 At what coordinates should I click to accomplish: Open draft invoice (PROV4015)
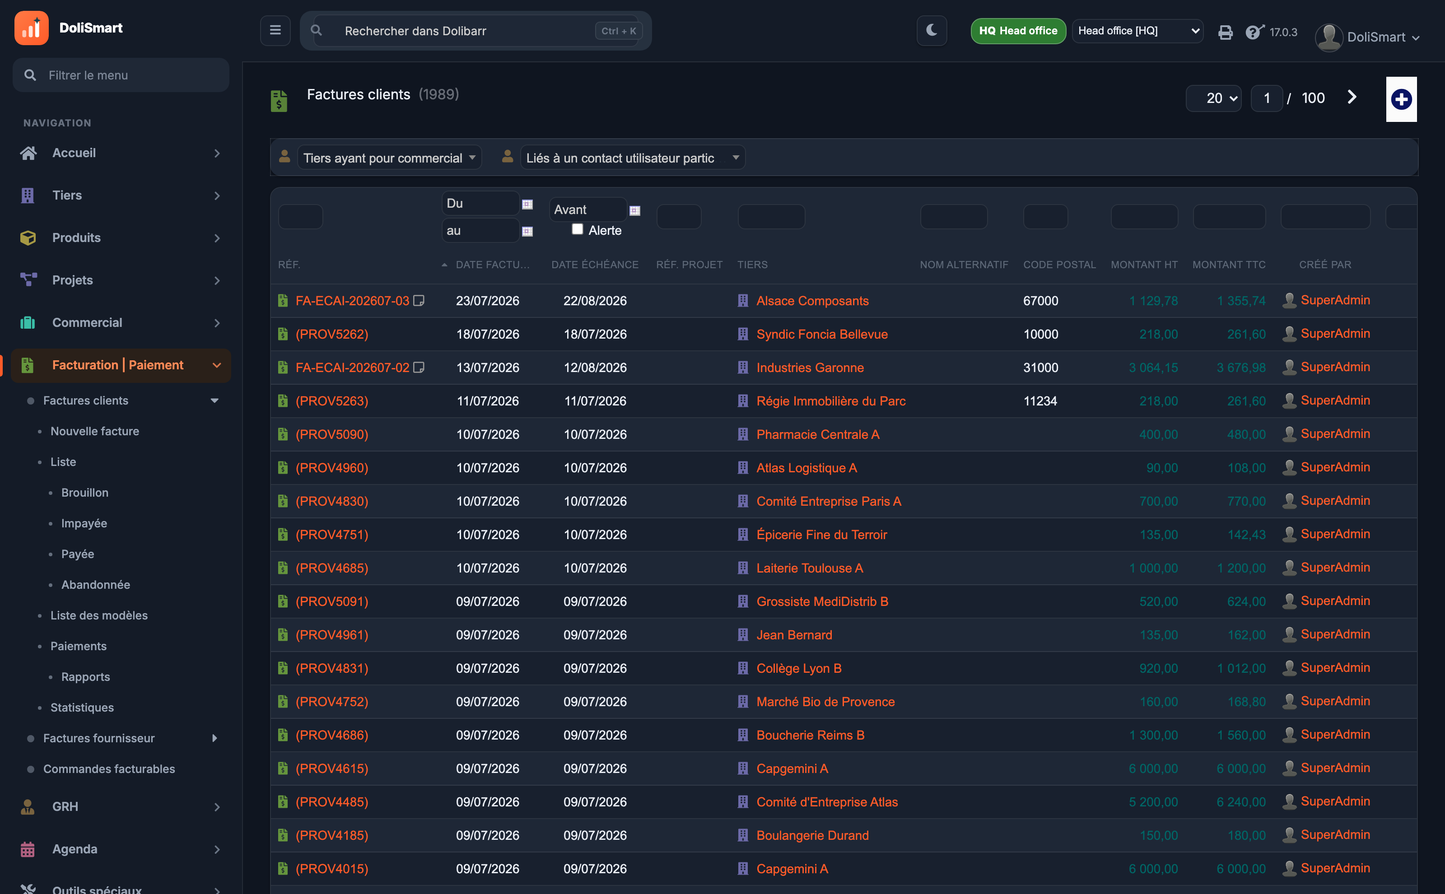[332, 869]
